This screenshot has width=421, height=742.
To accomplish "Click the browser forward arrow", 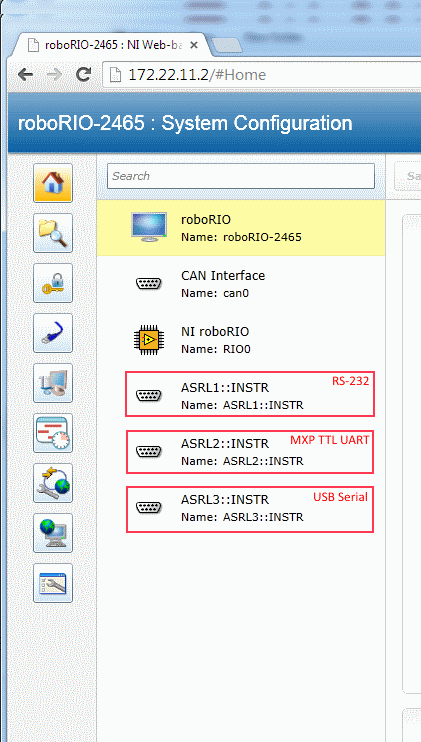I will coord(54,74).
